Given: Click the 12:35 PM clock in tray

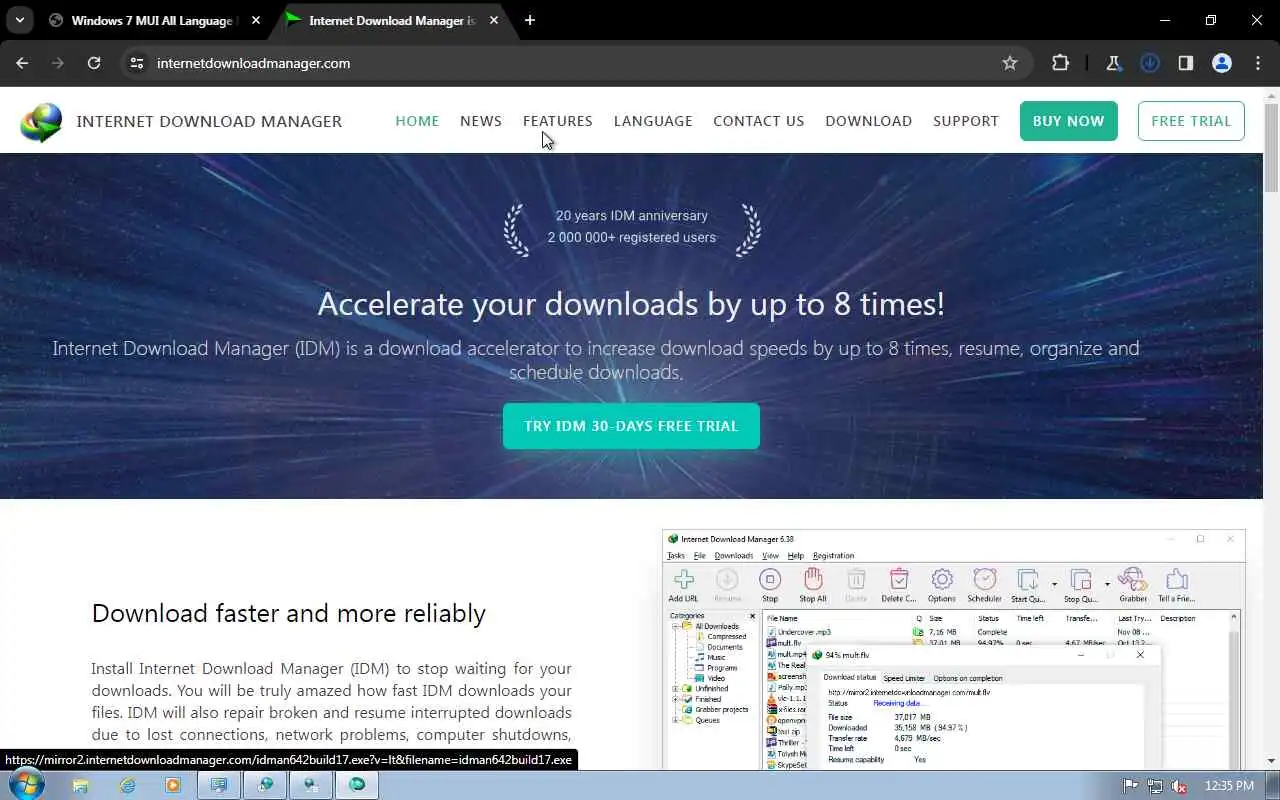Looking at the screenshot, I should (1229, 786).
